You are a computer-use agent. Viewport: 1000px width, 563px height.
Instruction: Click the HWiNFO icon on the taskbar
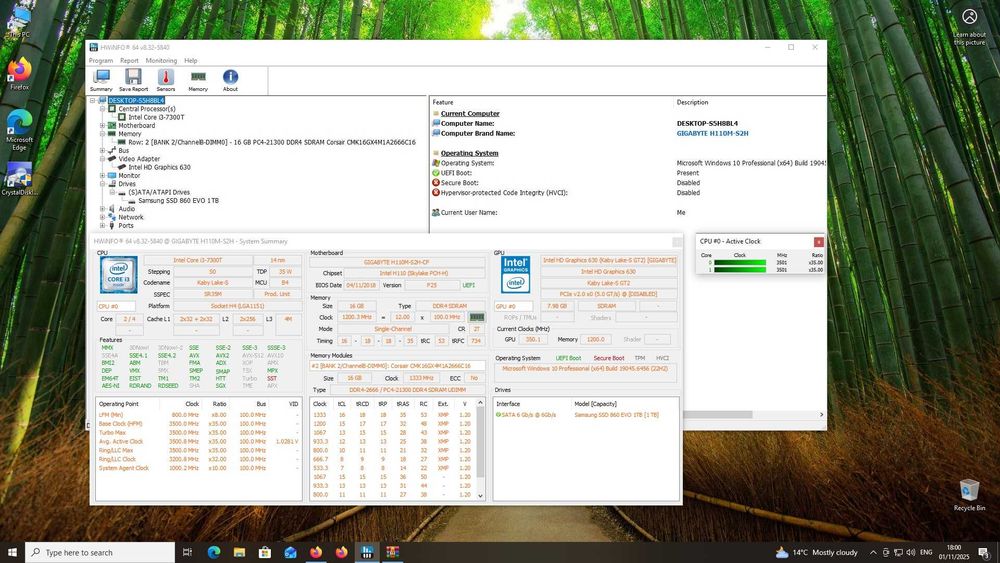[367, 552]
